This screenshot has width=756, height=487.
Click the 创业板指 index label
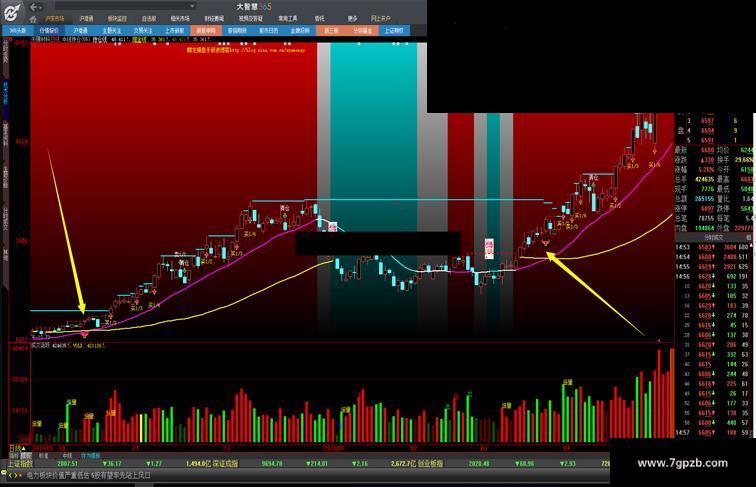pyautogui.click(x=430, y=464)
